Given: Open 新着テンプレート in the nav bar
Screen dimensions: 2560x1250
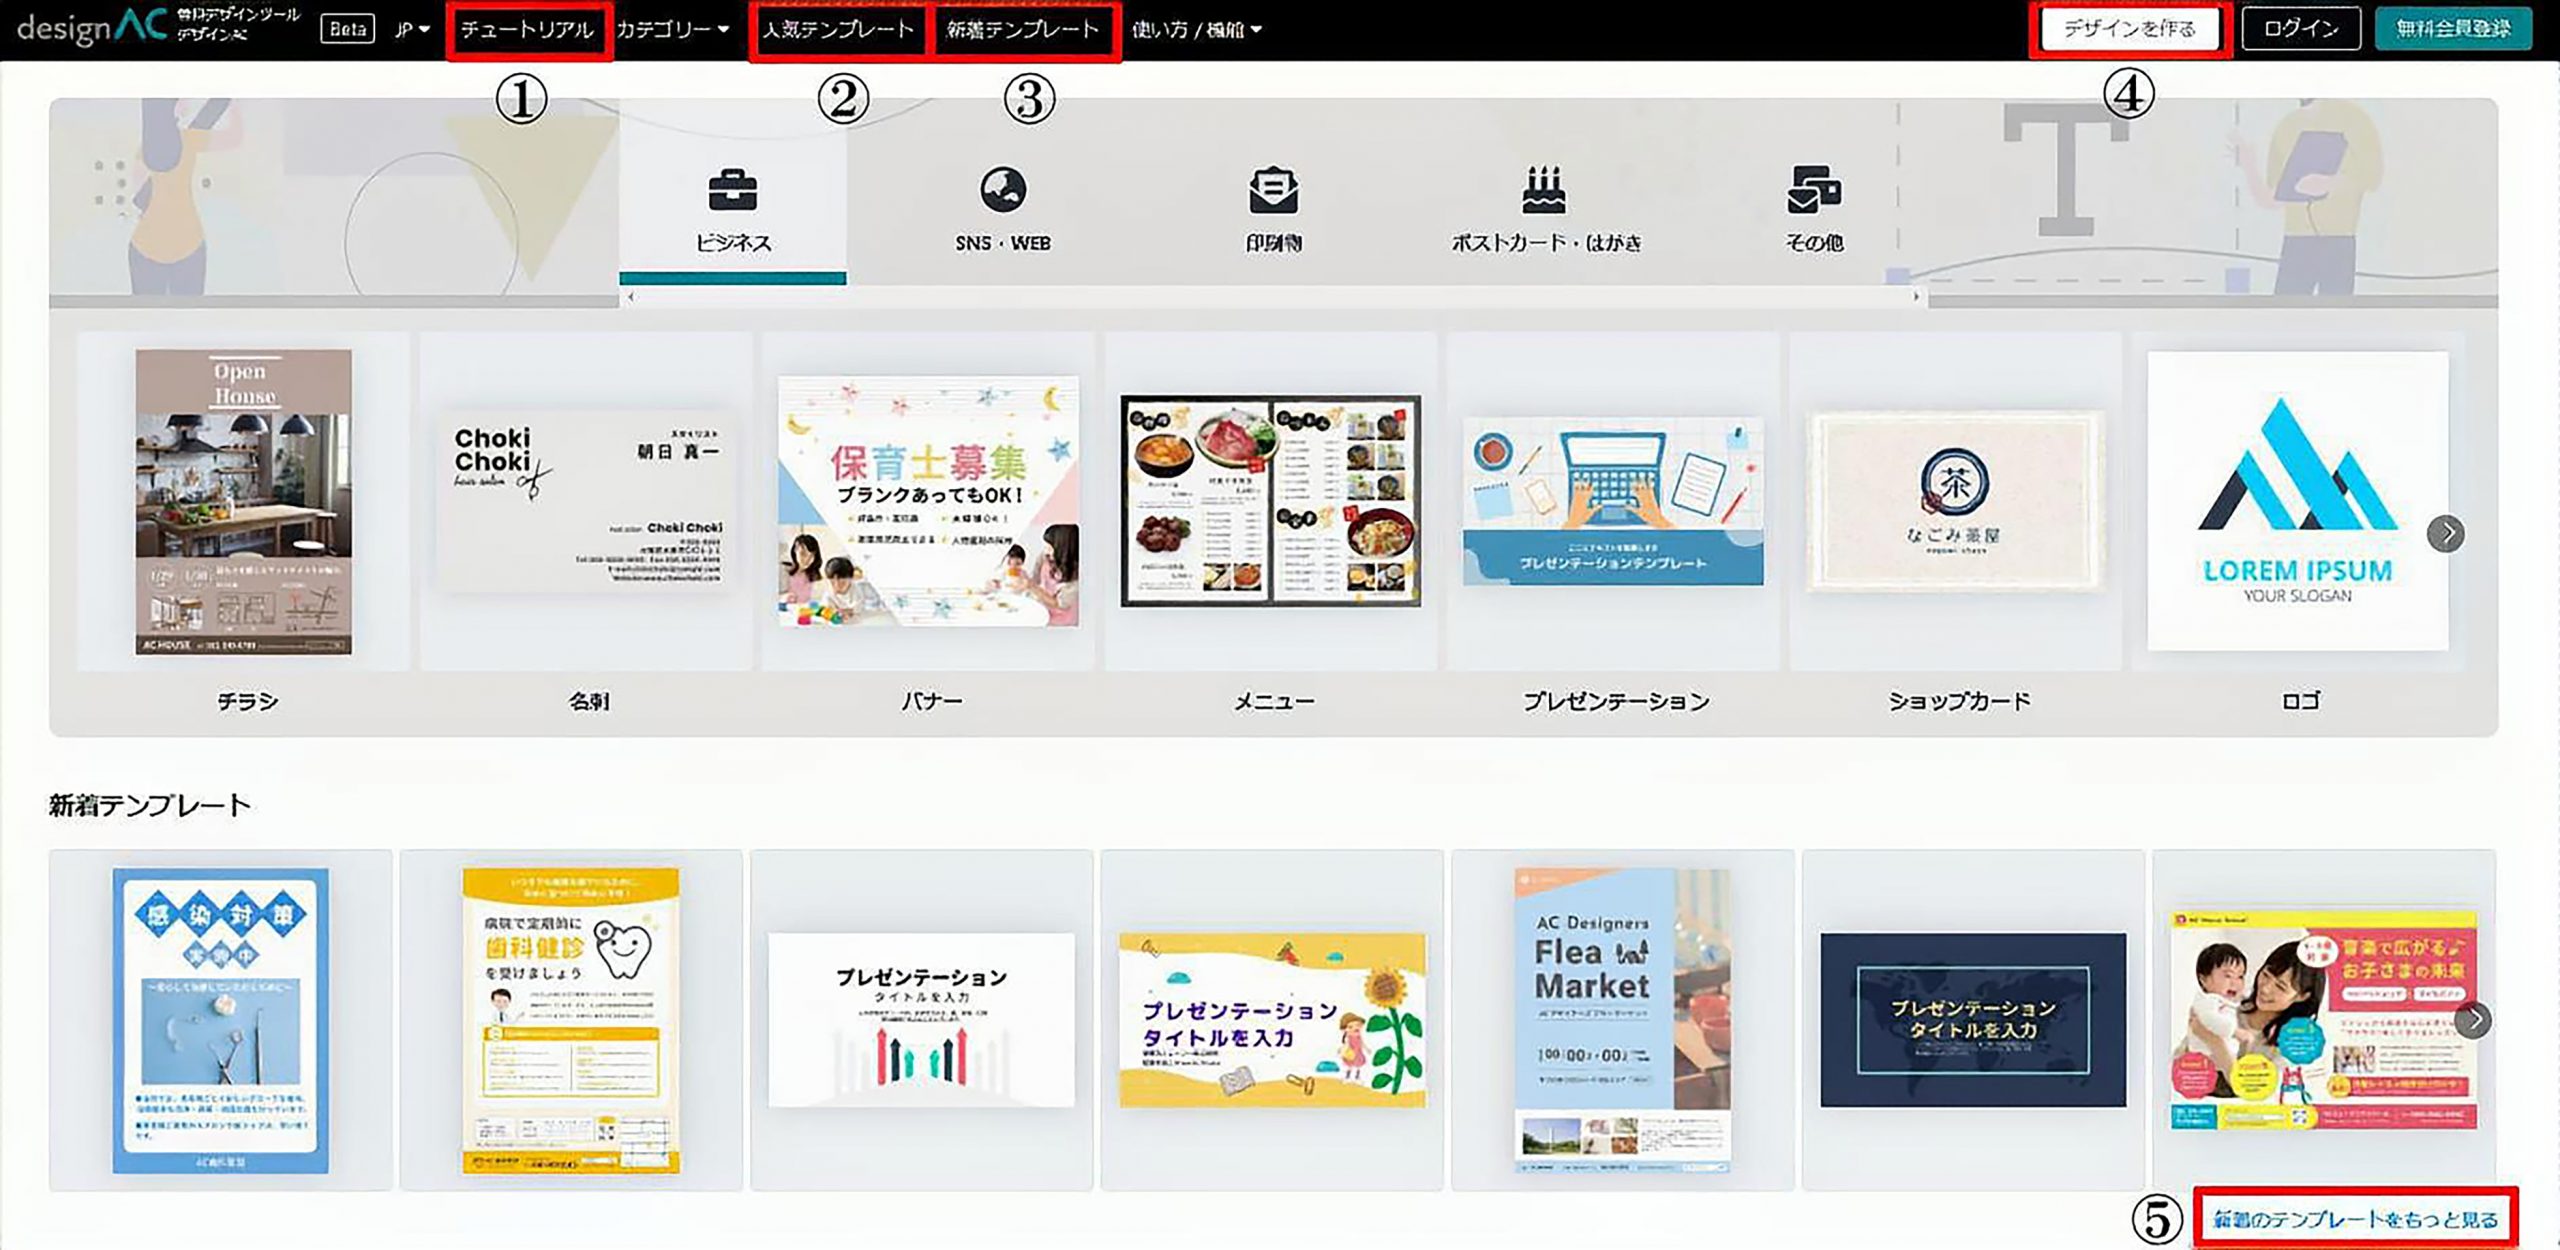Looking at the screenshot, I should (x=1023, y=30).
